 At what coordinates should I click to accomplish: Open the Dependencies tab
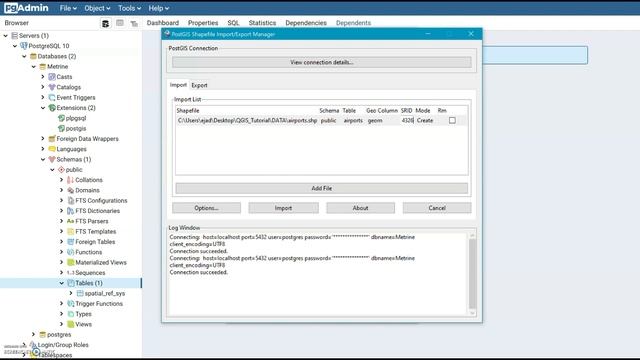pyautogui.click(x=306, y=23)
